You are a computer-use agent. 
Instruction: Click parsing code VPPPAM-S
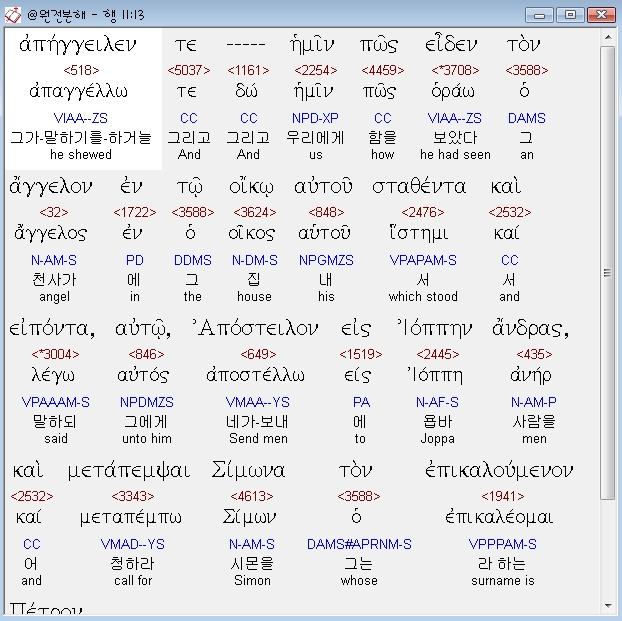[503, 544]
